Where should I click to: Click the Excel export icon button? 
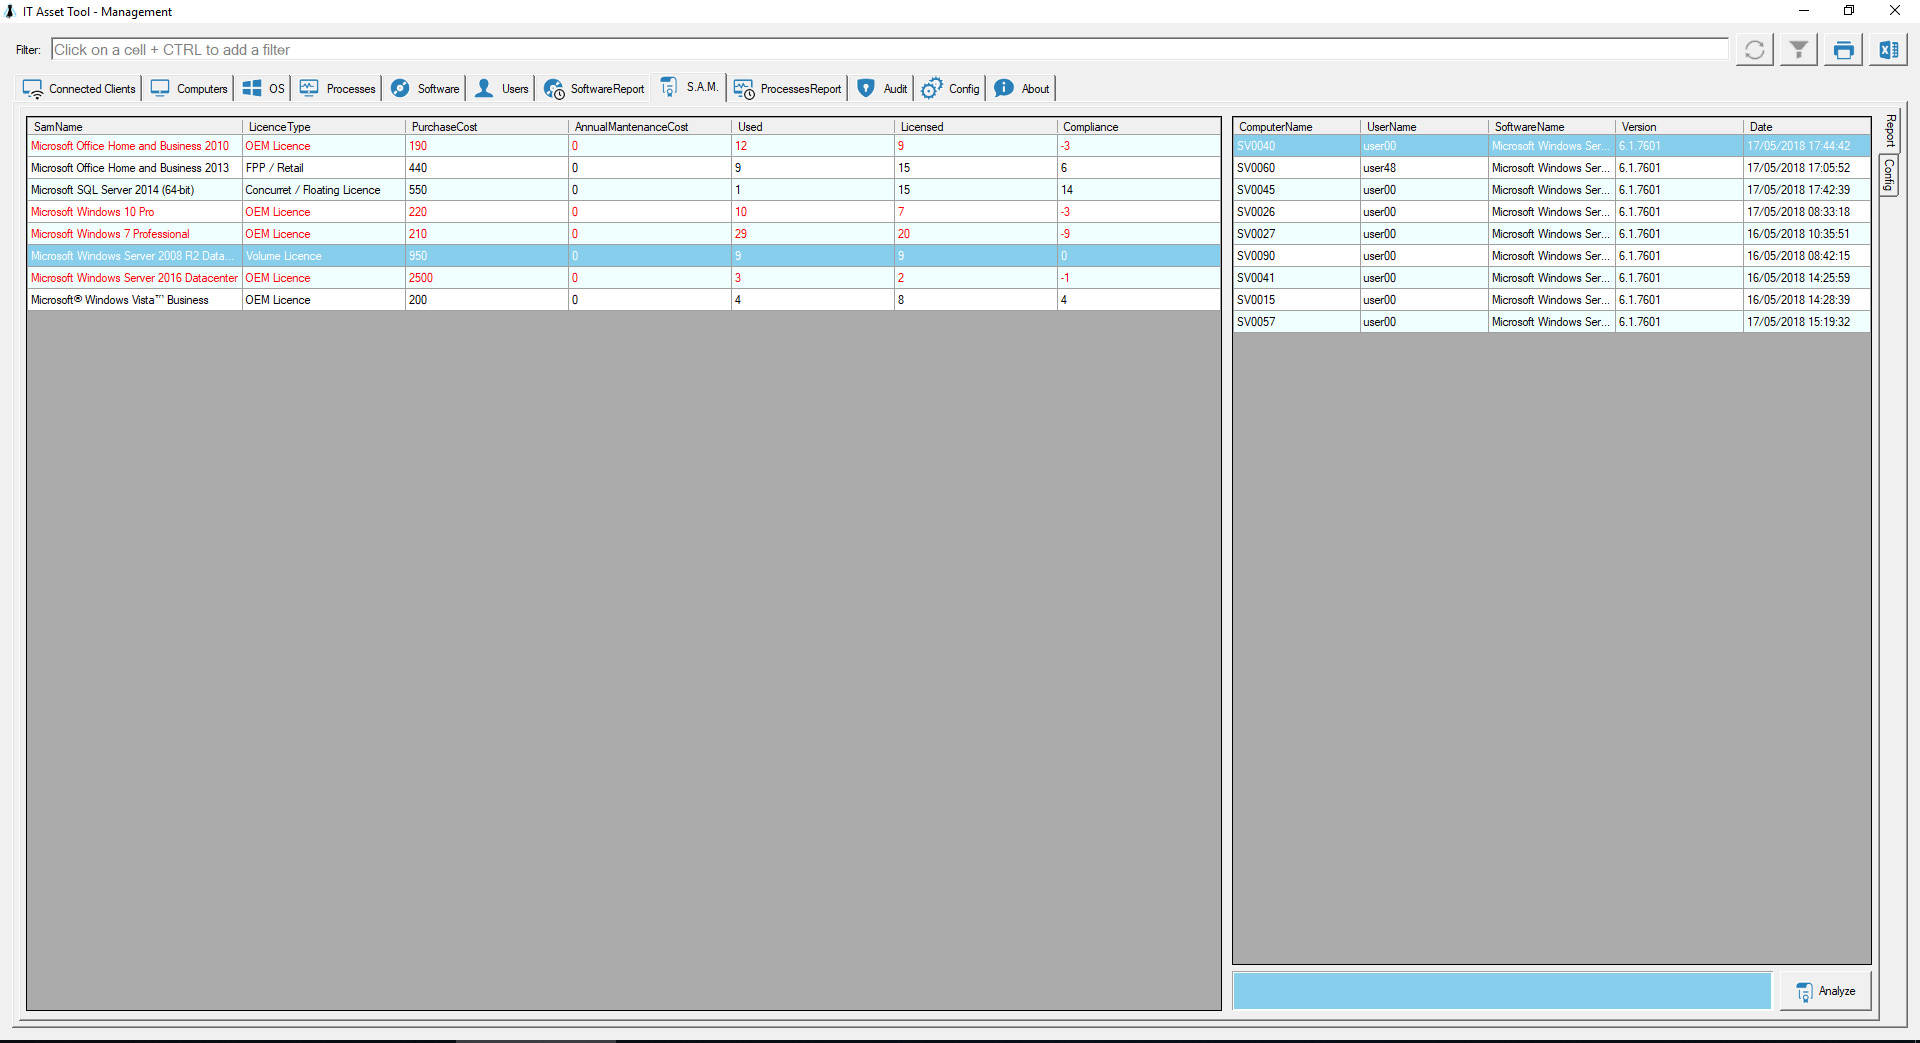[x=1888, y=49]
